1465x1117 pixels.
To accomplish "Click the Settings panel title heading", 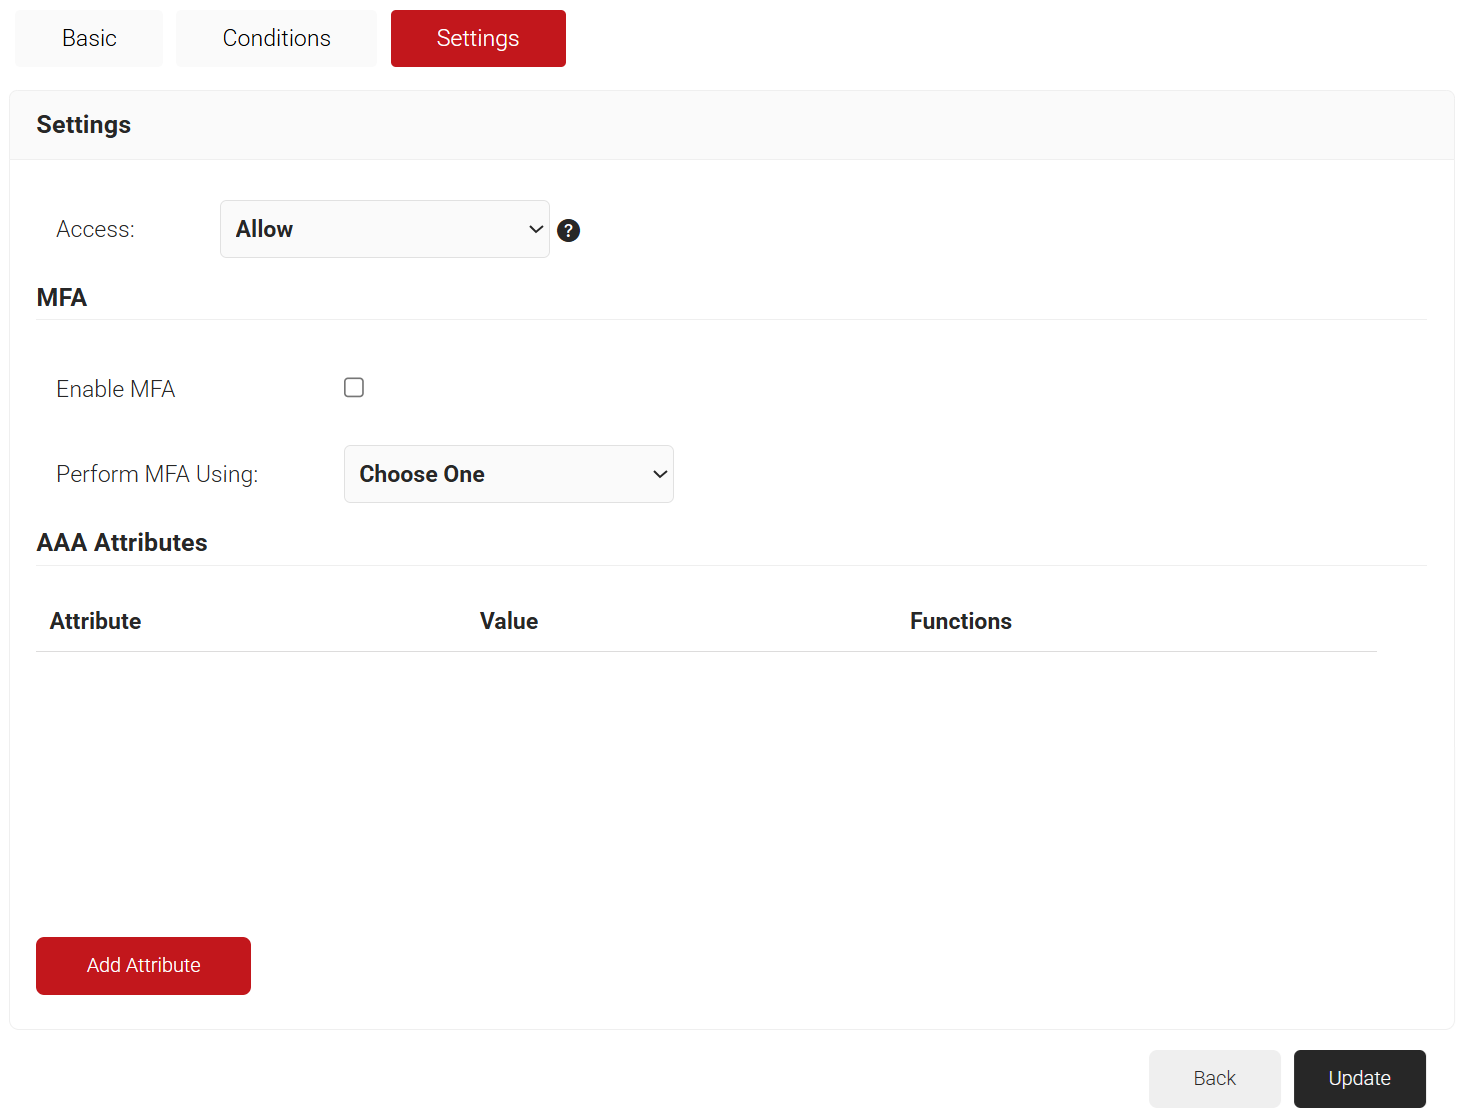I will pyautogui.click(x=84, y=124).
